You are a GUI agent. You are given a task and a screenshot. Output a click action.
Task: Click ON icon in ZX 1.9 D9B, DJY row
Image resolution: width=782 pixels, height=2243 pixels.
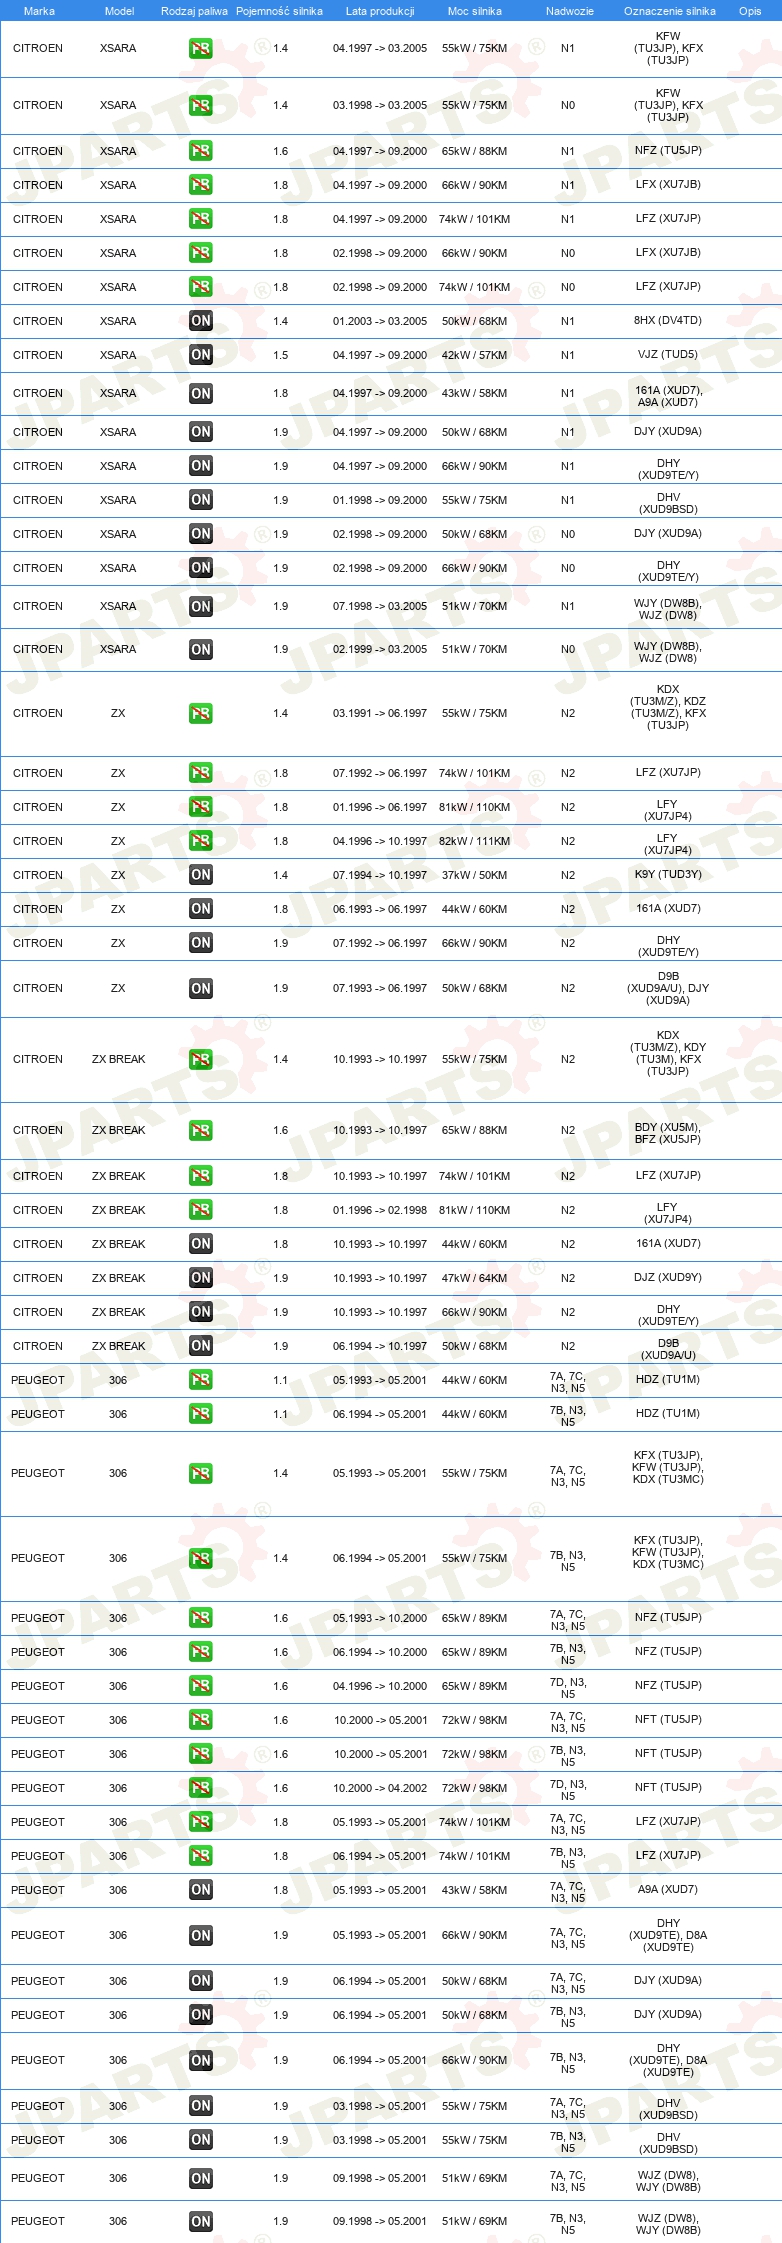[201, 988]
